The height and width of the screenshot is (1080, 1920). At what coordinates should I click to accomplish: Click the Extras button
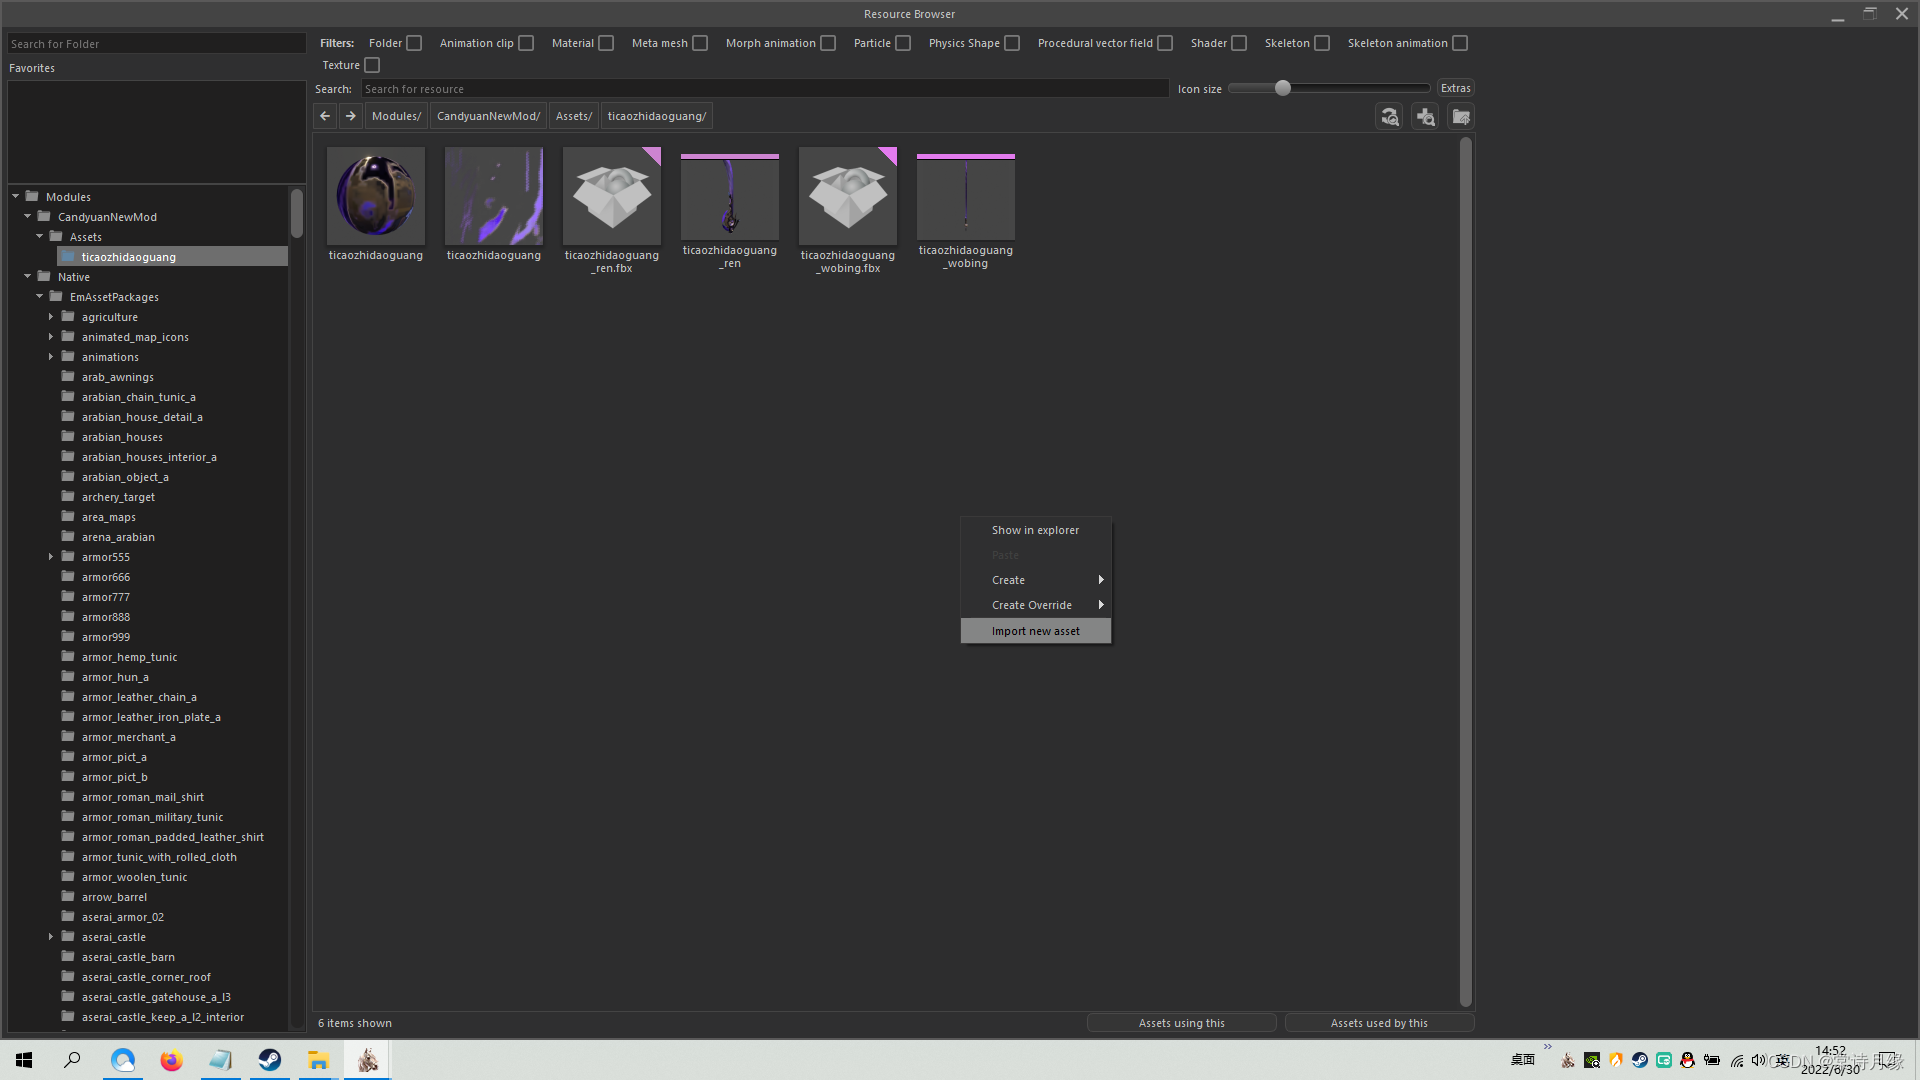click(1455, 88)
